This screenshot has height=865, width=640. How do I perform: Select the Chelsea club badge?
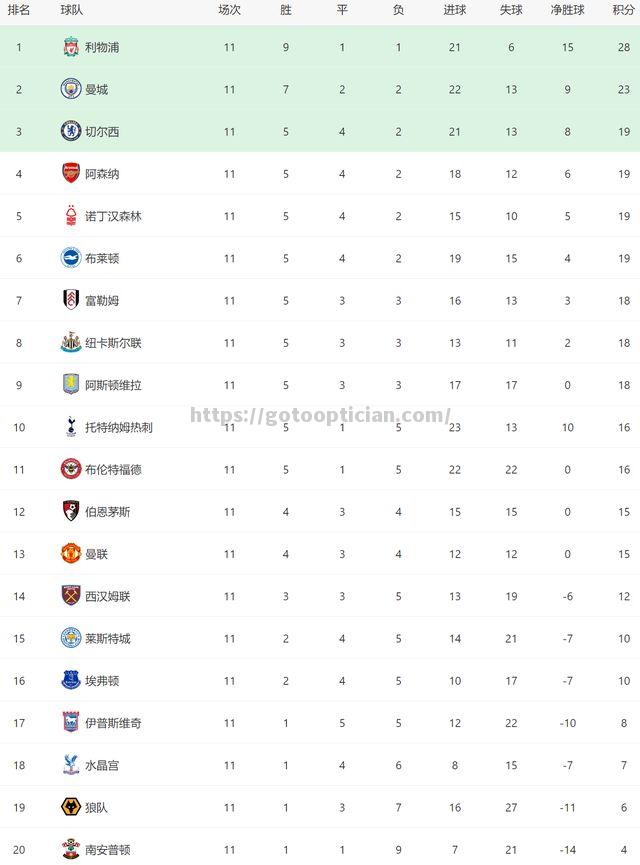click(71, 131)
